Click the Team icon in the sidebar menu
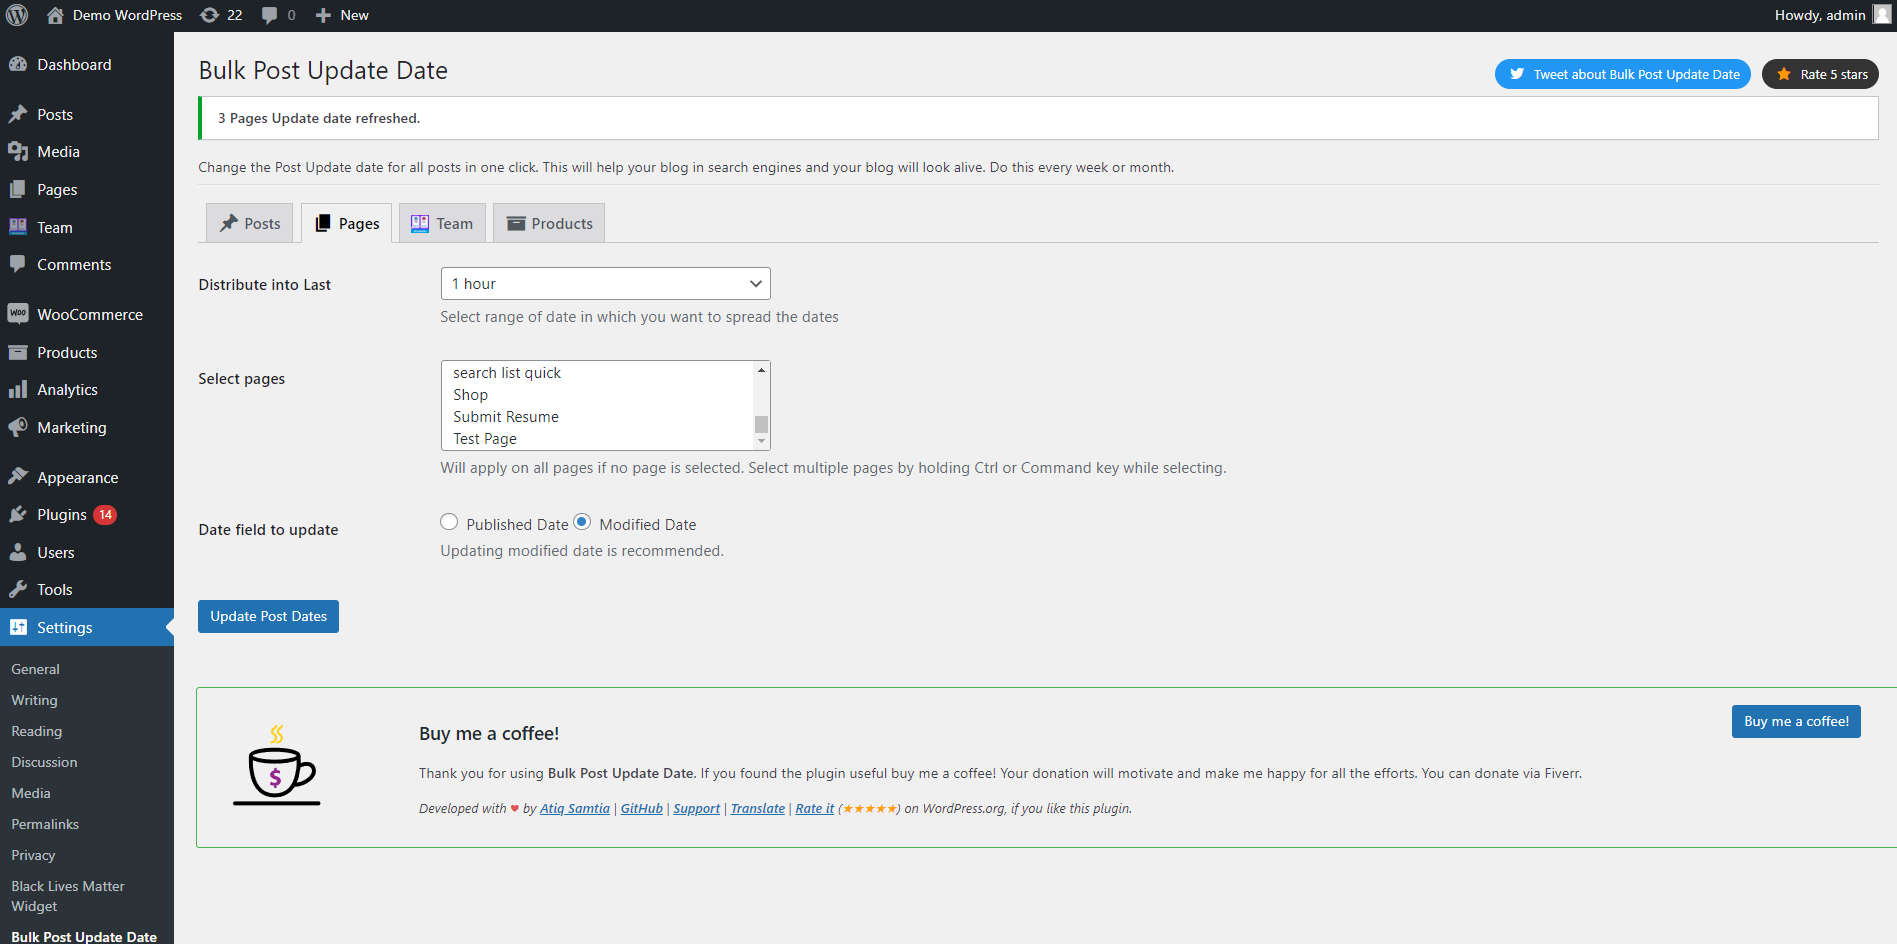Image resolution: width=1897 pixels, height=944 pixels. pos(18,227)
